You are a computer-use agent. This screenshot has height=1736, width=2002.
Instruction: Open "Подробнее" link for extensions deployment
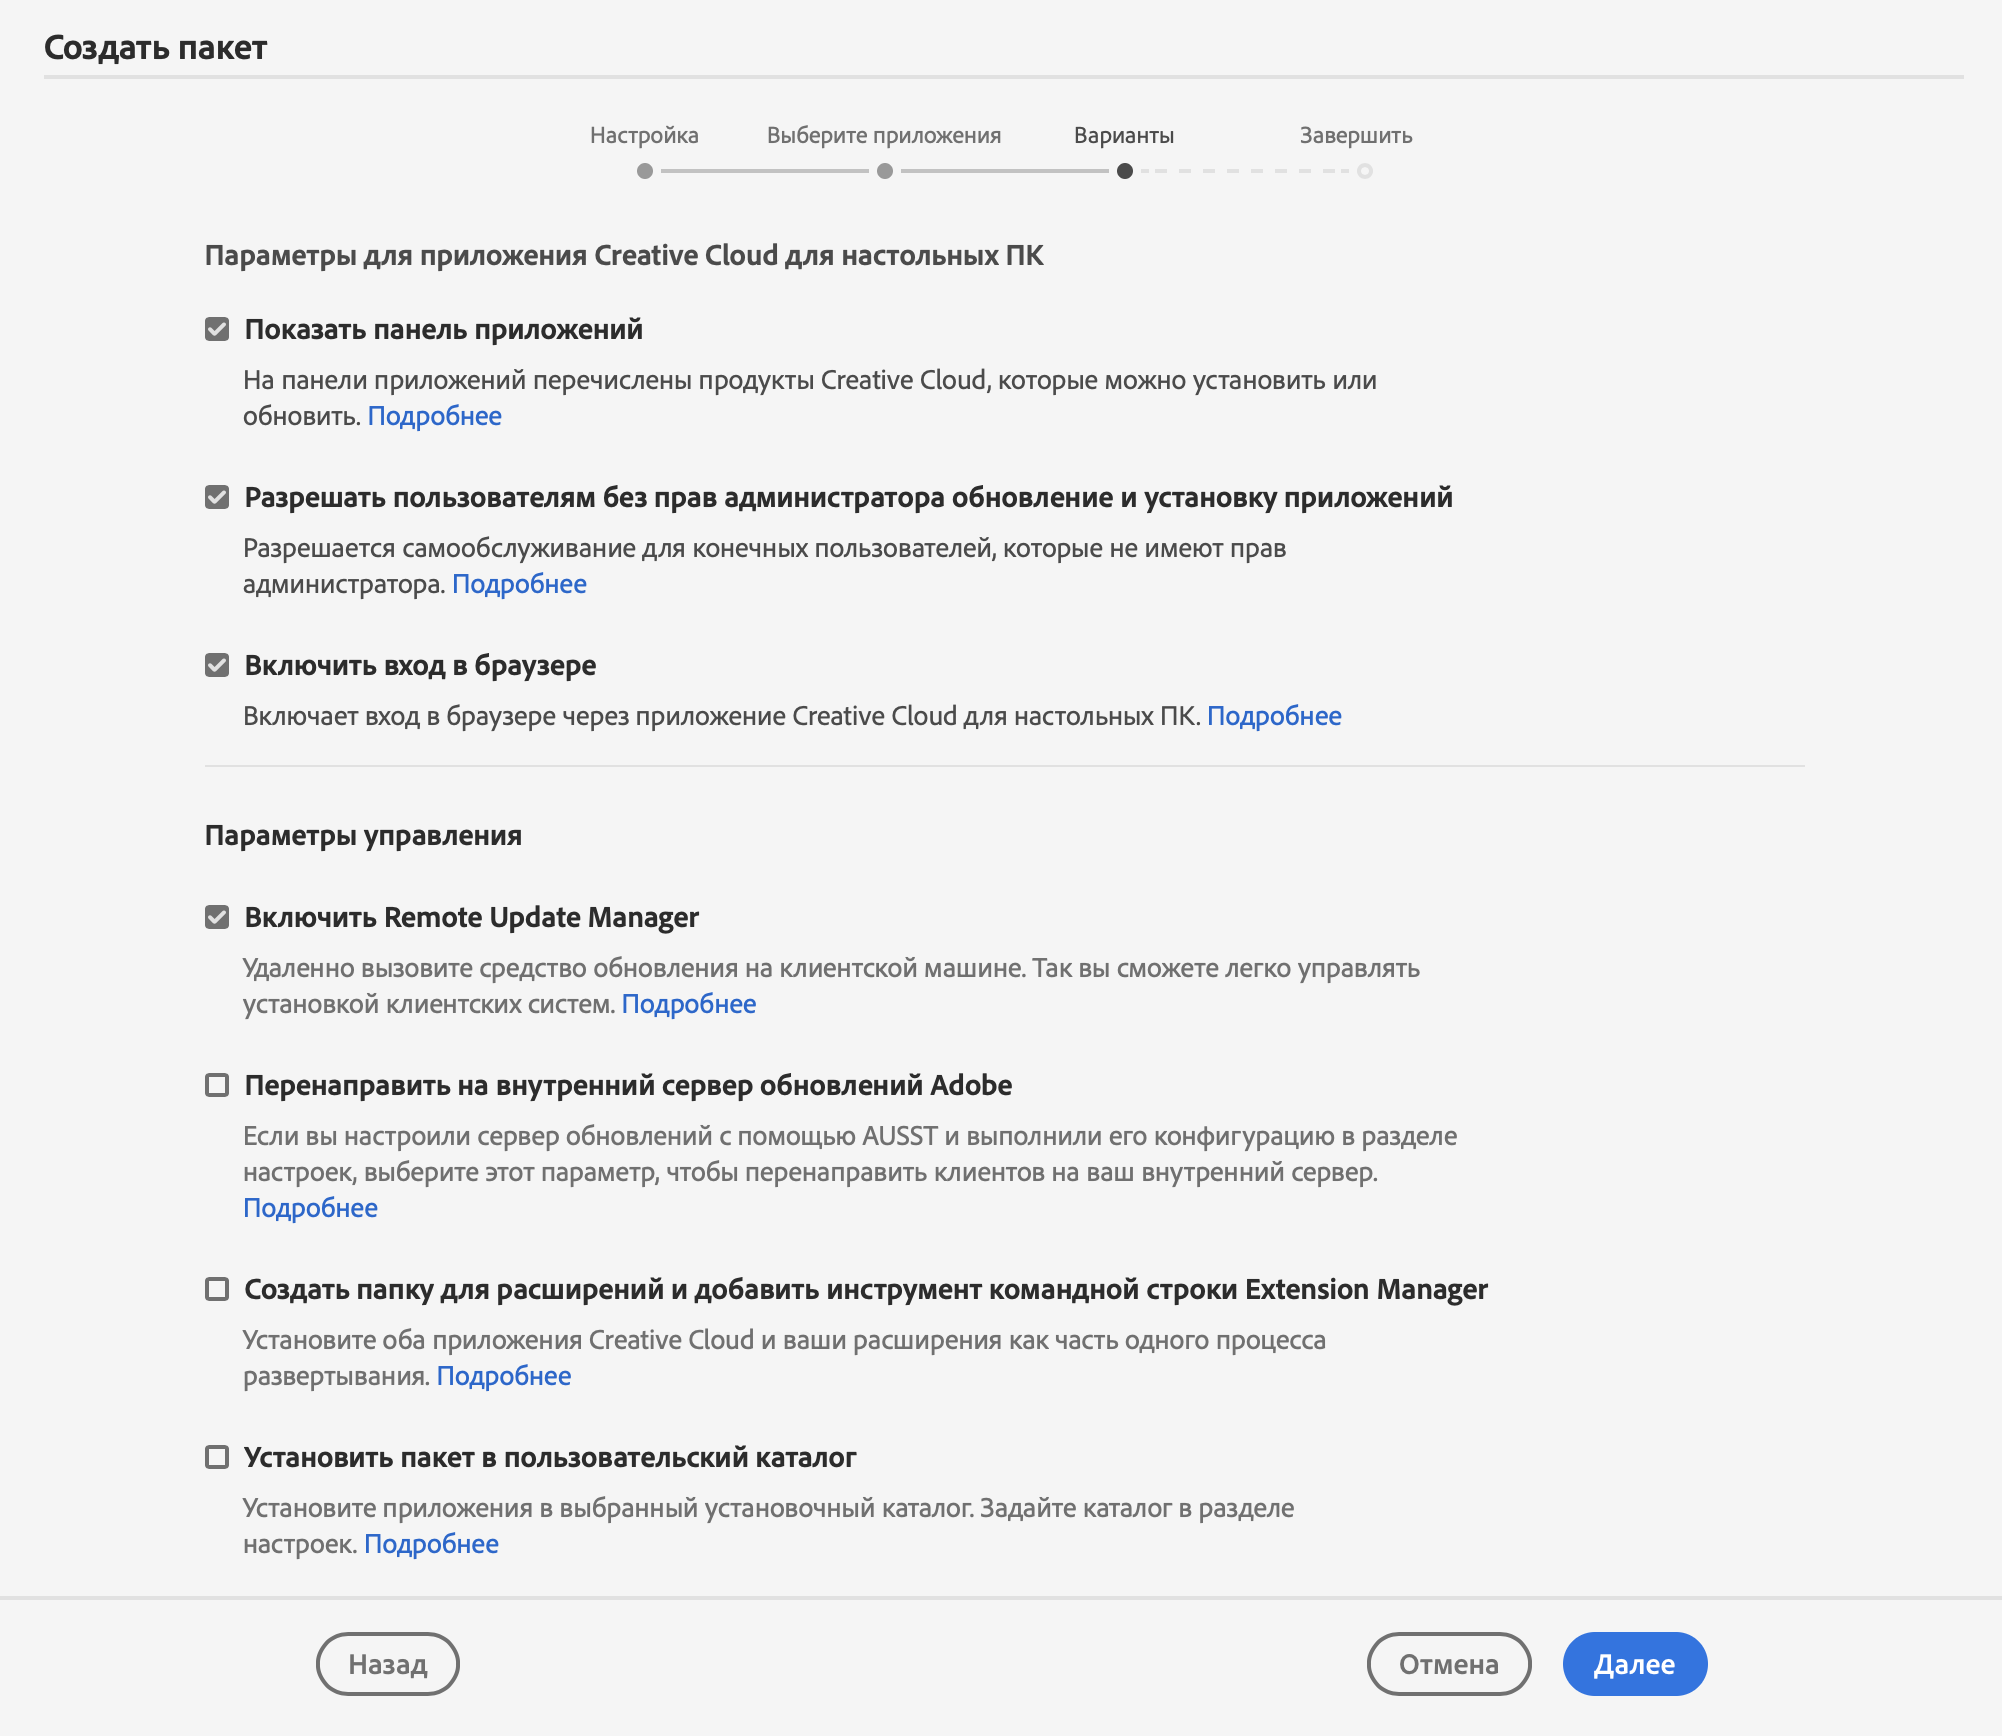[x=504, y=1376]
